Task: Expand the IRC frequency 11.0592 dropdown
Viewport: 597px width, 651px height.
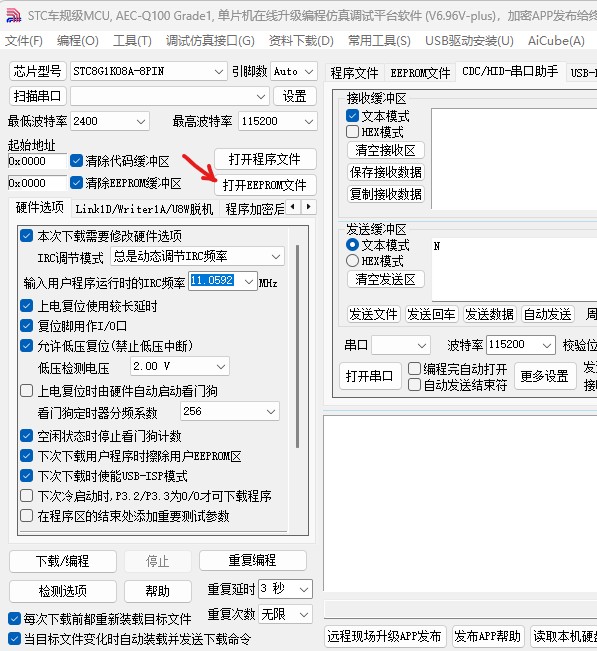Action: (x=249, y=281)
